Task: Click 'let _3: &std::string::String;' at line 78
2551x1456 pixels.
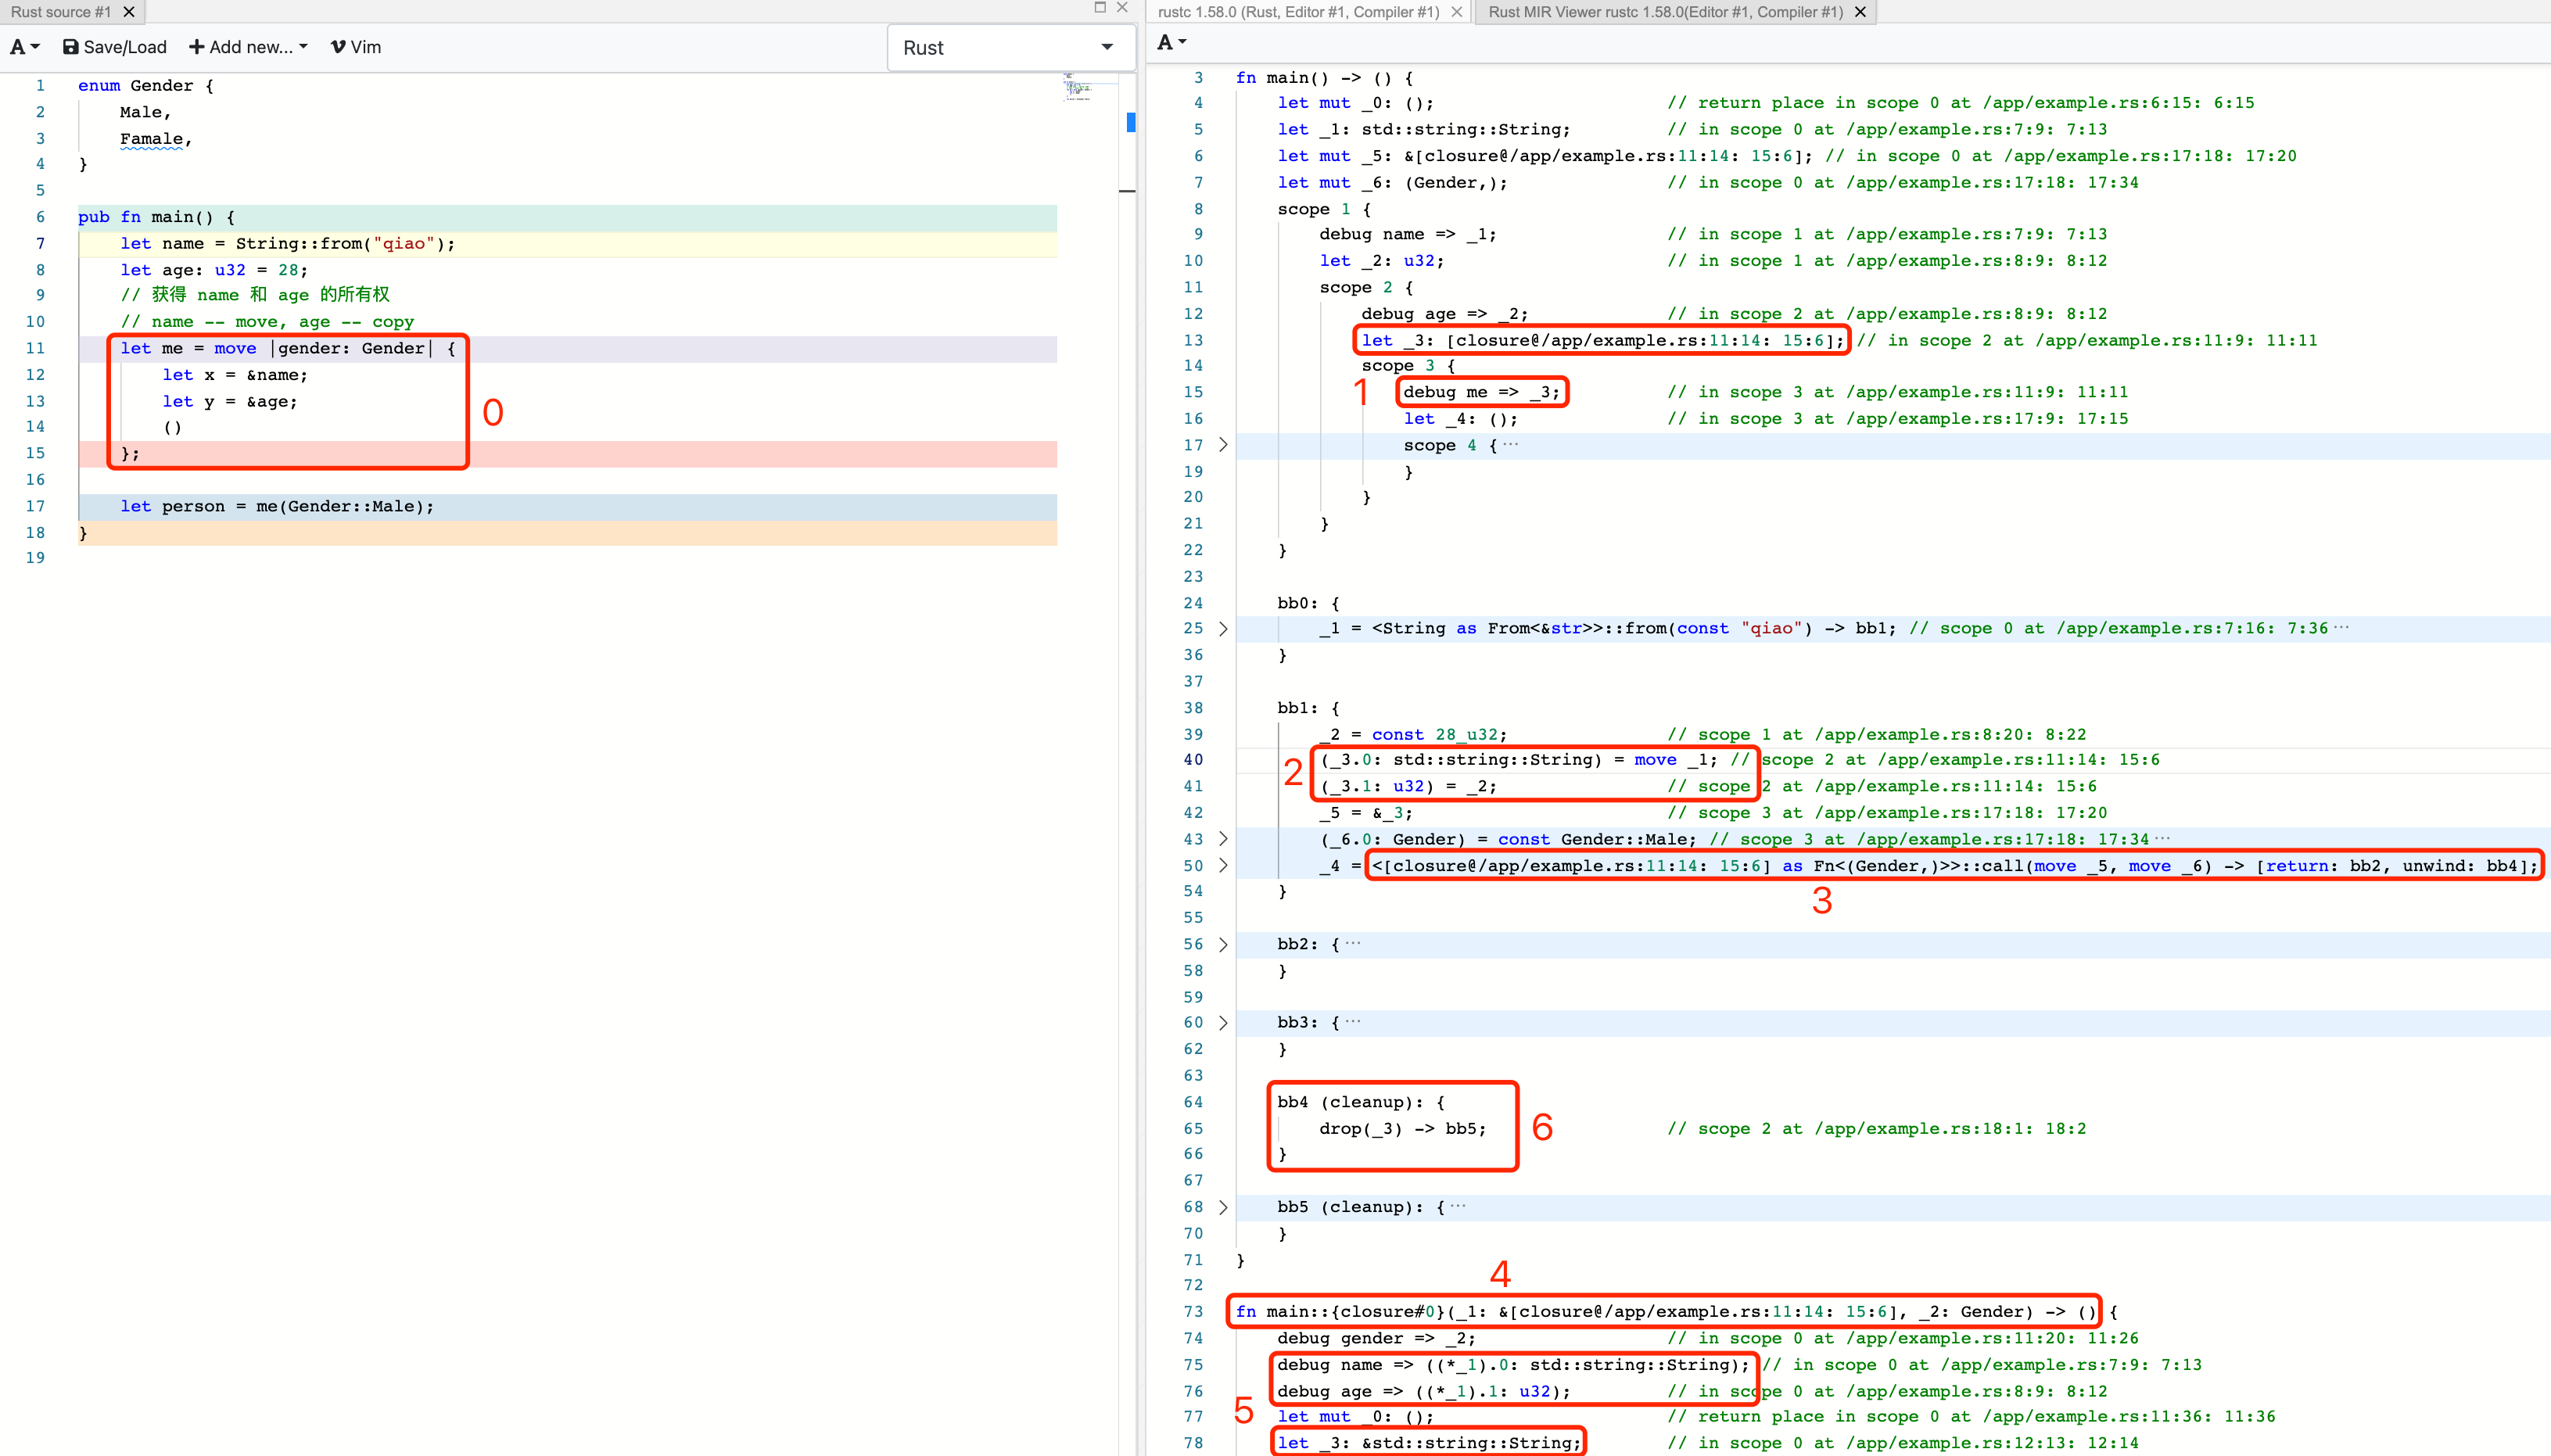Action: (1429, 1443)
